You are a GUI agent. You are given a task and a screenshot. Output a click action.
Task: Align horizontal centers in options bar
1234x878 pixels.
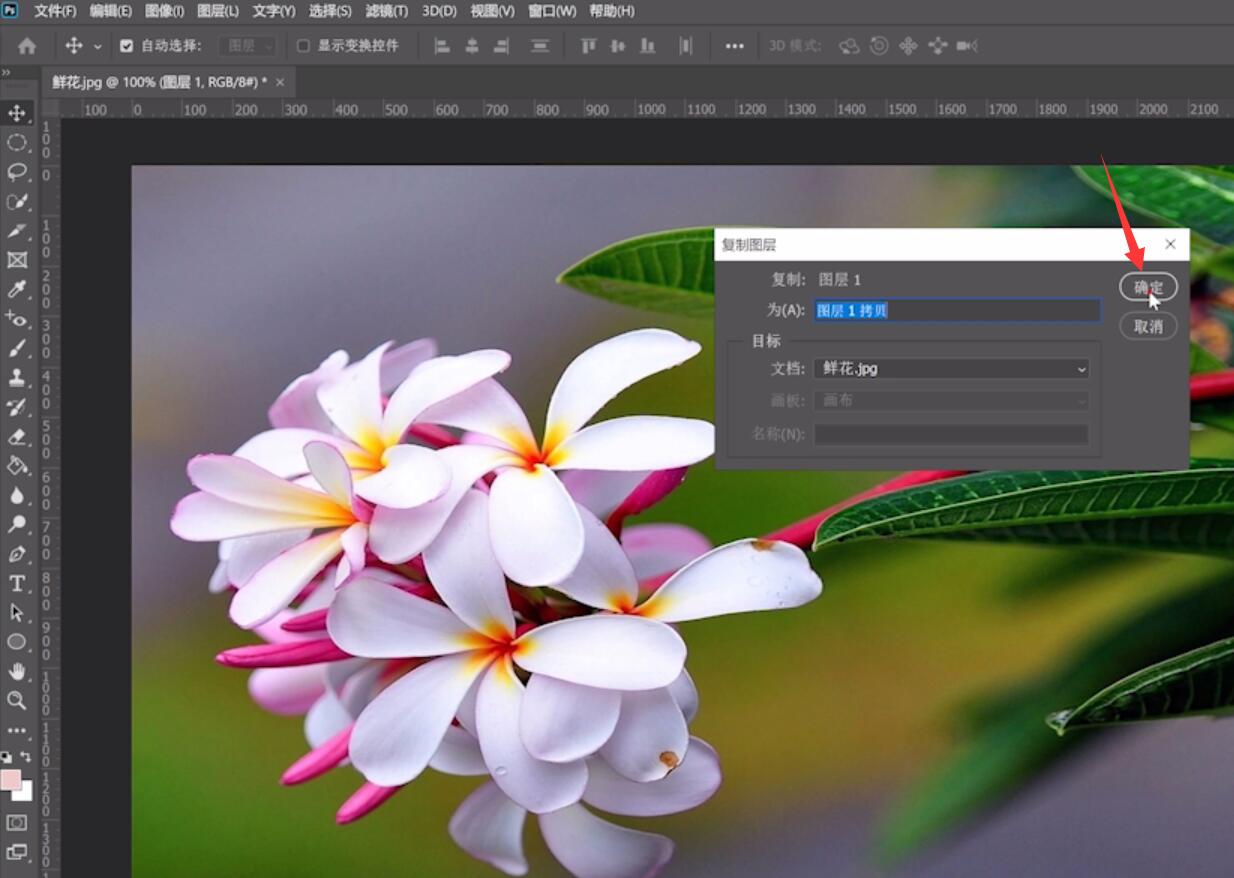[472, 46]
